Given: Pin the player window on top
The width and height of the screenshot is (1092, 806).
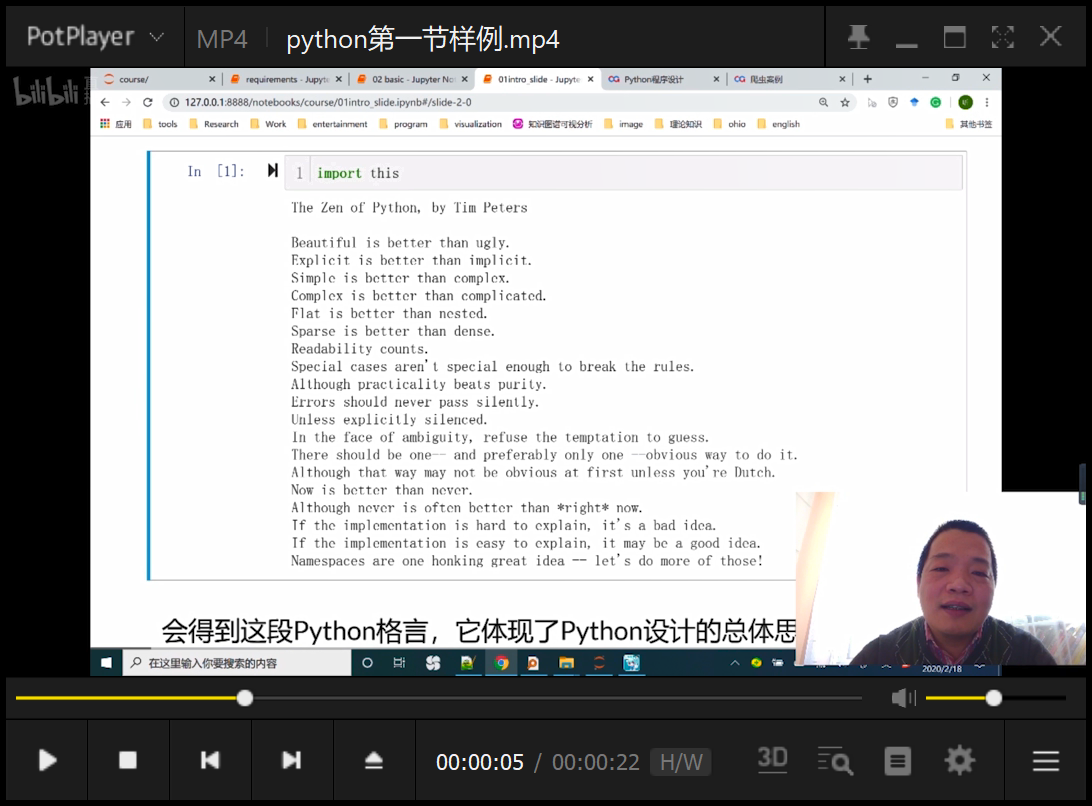Looking at the screenshot, I should pos(858,38).
